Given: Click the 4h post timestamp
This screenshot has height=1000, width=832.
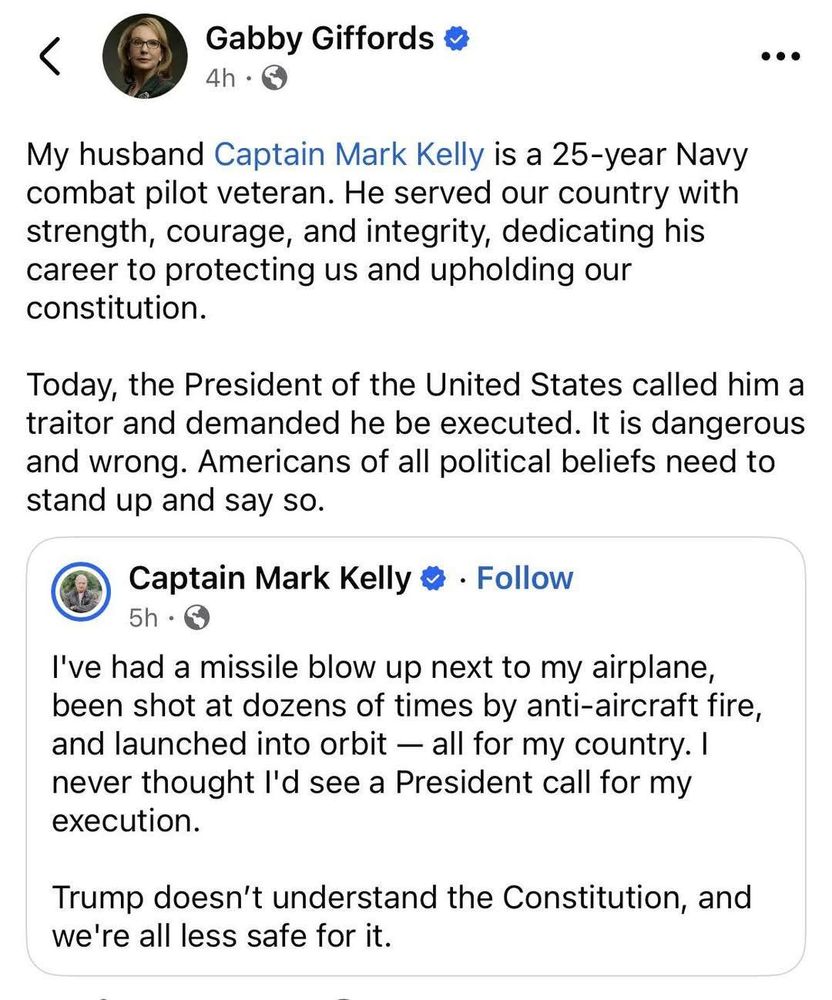Looking at the screenshot, I should click(x=222, y=78).
